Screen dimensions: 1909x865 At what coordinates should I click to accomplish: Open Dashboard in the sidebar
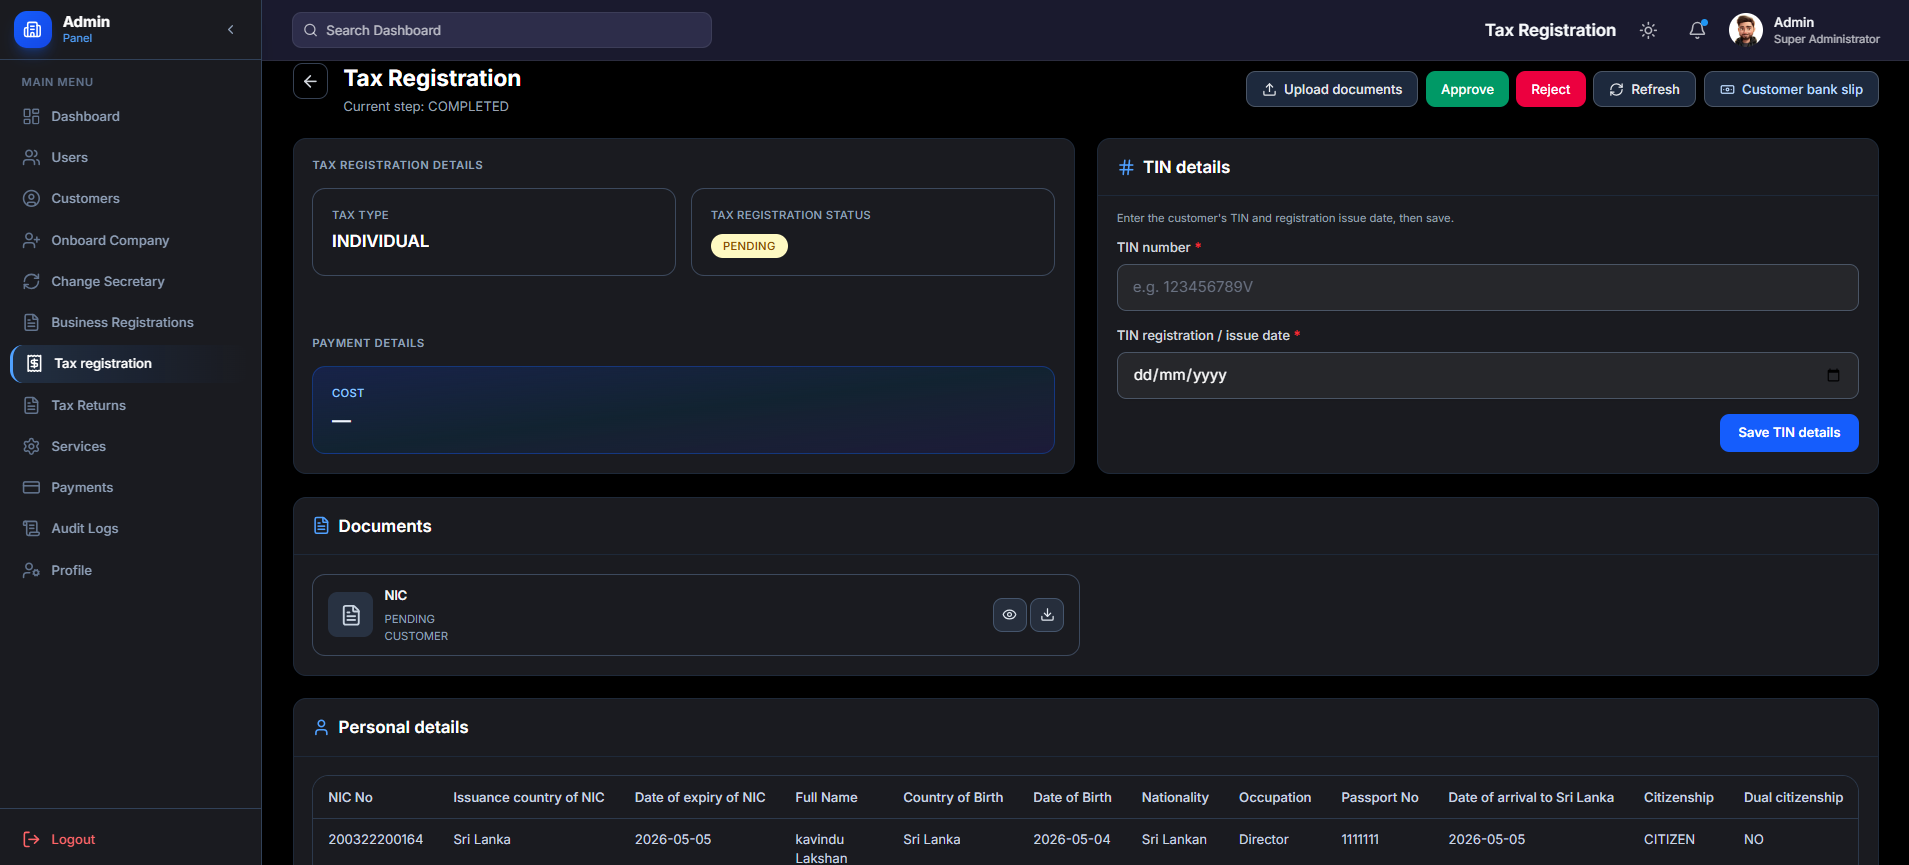coord(130,116)
